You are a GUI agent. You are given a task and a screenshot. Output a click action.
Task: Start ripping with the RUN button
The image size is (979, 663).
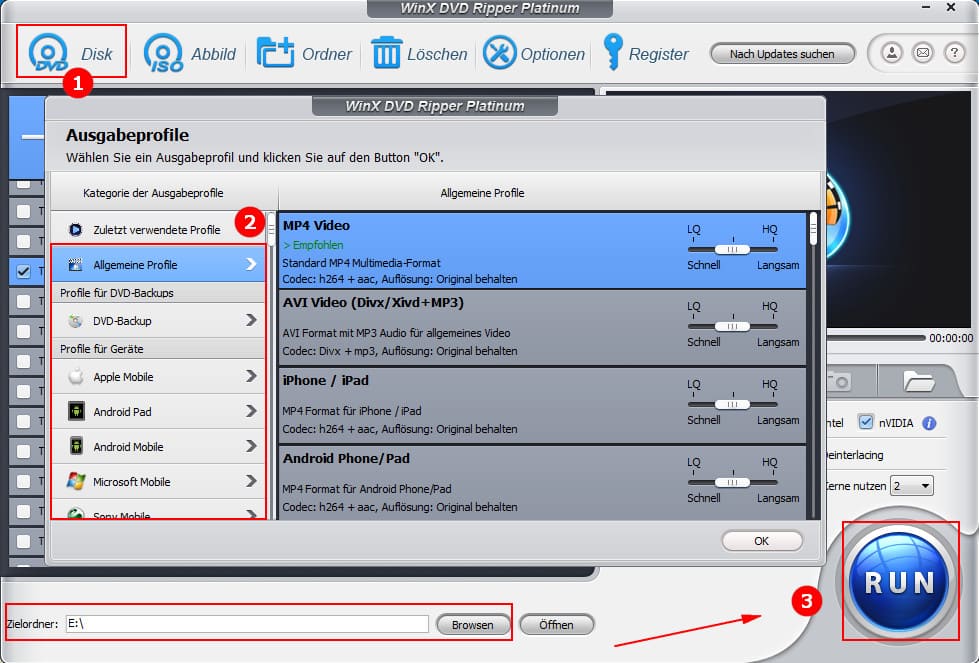[900, 582]
